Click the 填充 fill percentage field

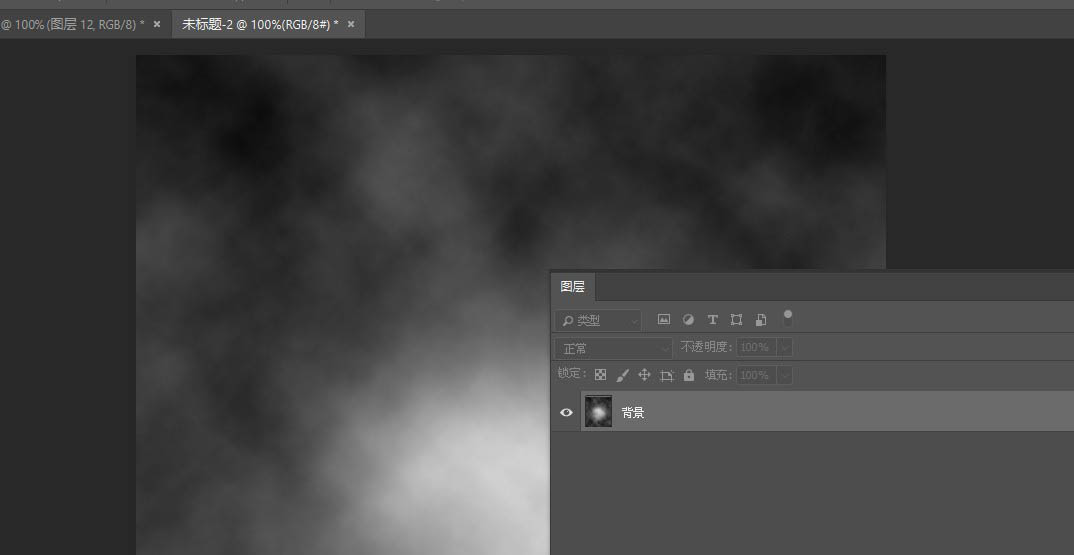click(x=754, y=375)
